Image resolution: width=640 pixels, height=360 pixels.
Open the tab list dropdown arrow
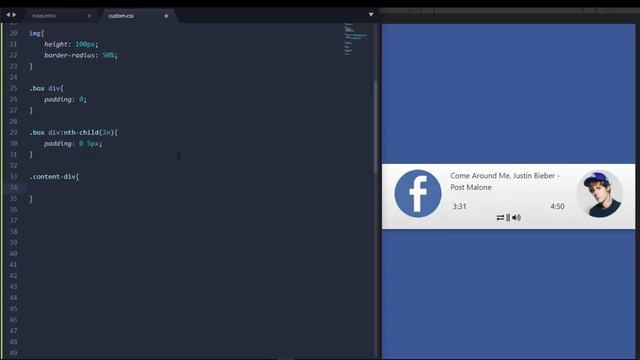click(371, 15)
